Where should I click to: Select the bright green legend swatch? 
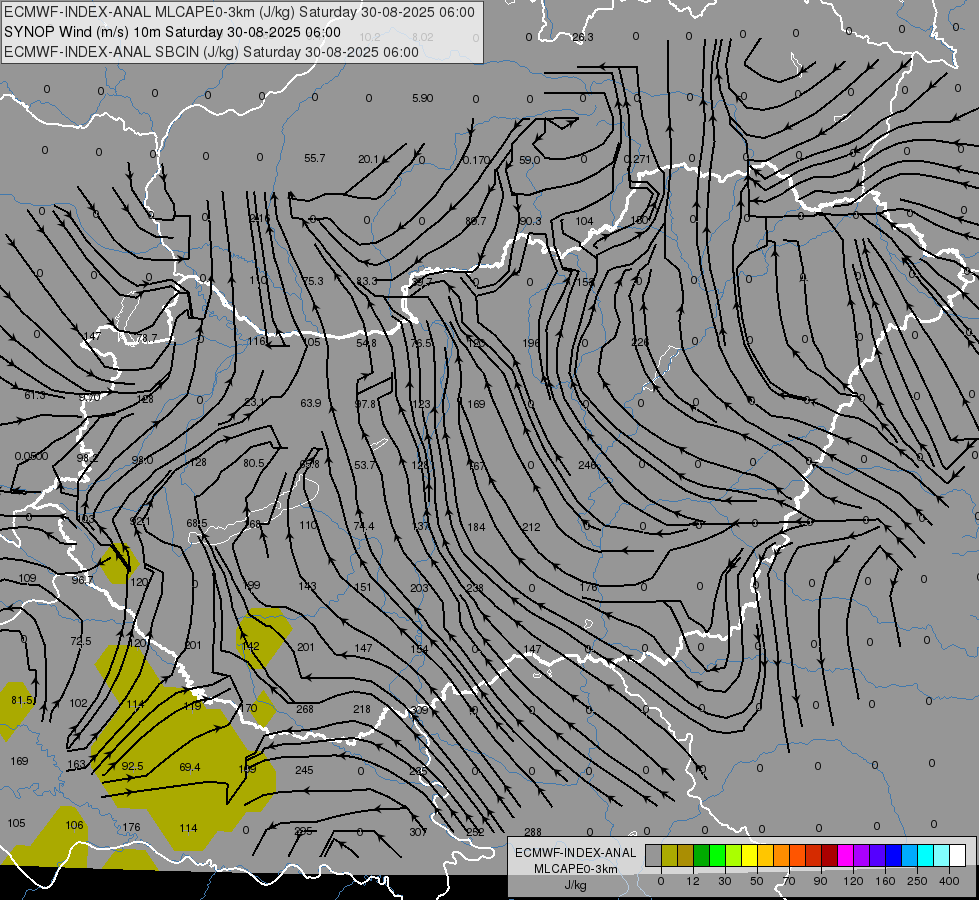pos(717,855)
